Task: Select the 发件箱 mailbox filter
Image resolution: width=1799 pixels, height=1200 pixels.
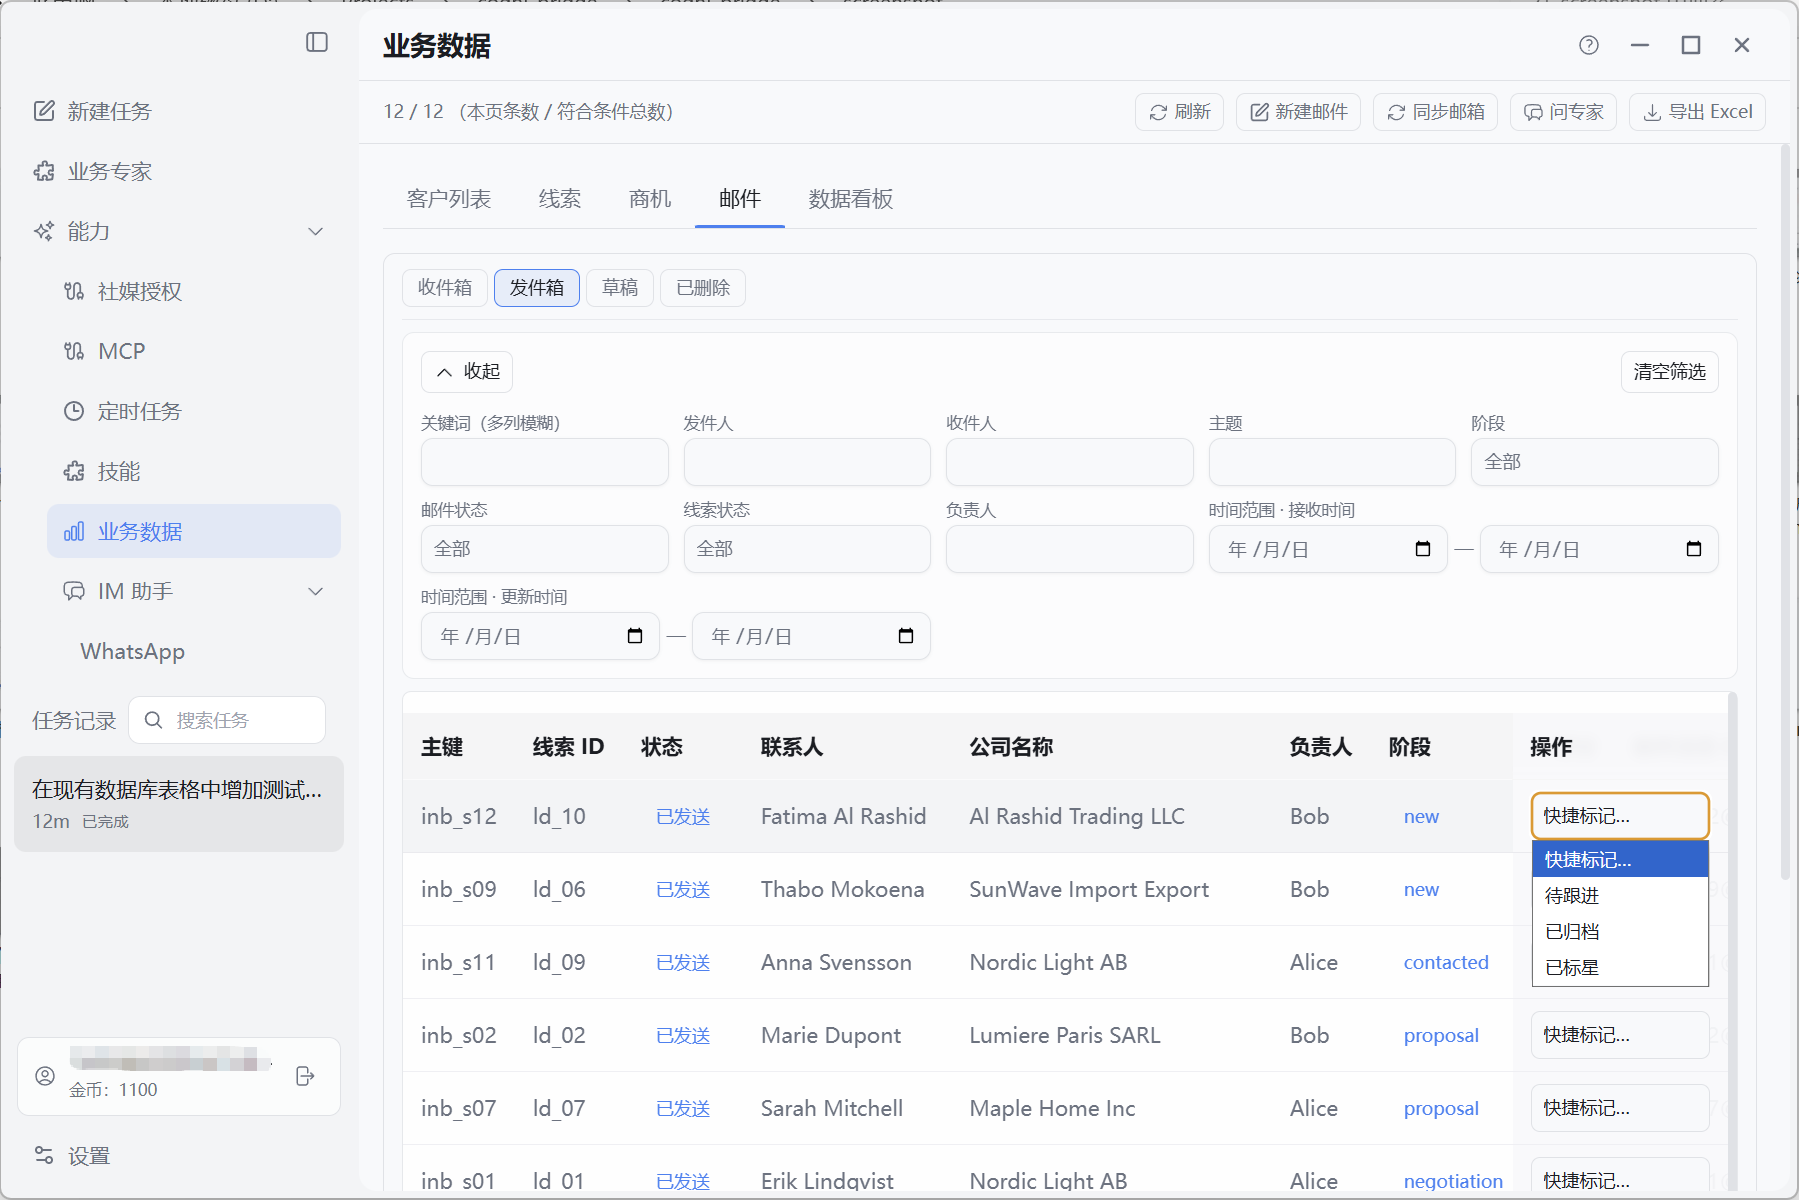Action: point(537,288)
